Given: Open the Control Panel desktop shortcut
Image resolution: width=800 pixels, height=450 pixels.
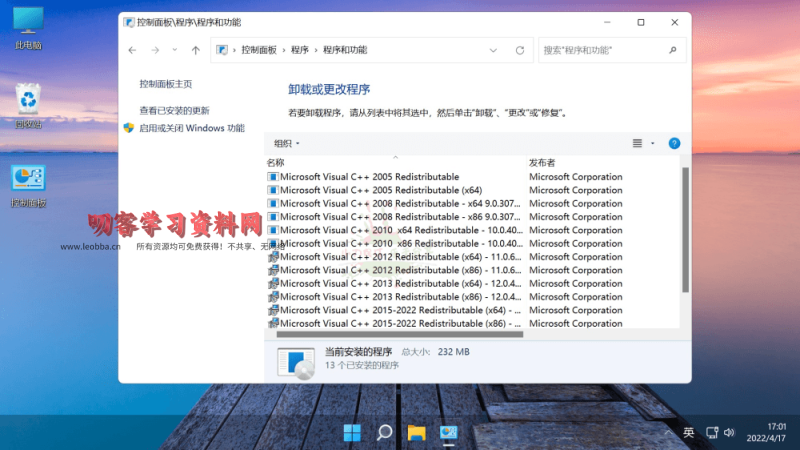Looking at the screenshot, I should coord(28,186).
